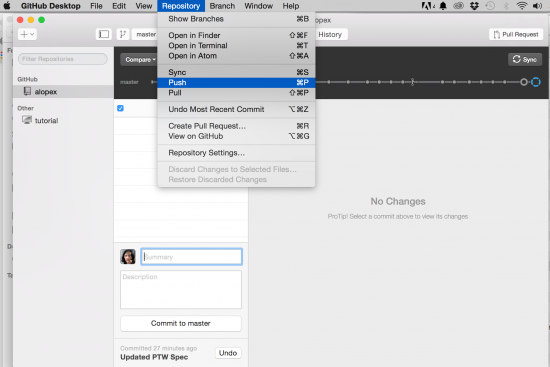Click the user avatar thumbnail
This screenshot has height=367, width=550.
coord(128,257)
